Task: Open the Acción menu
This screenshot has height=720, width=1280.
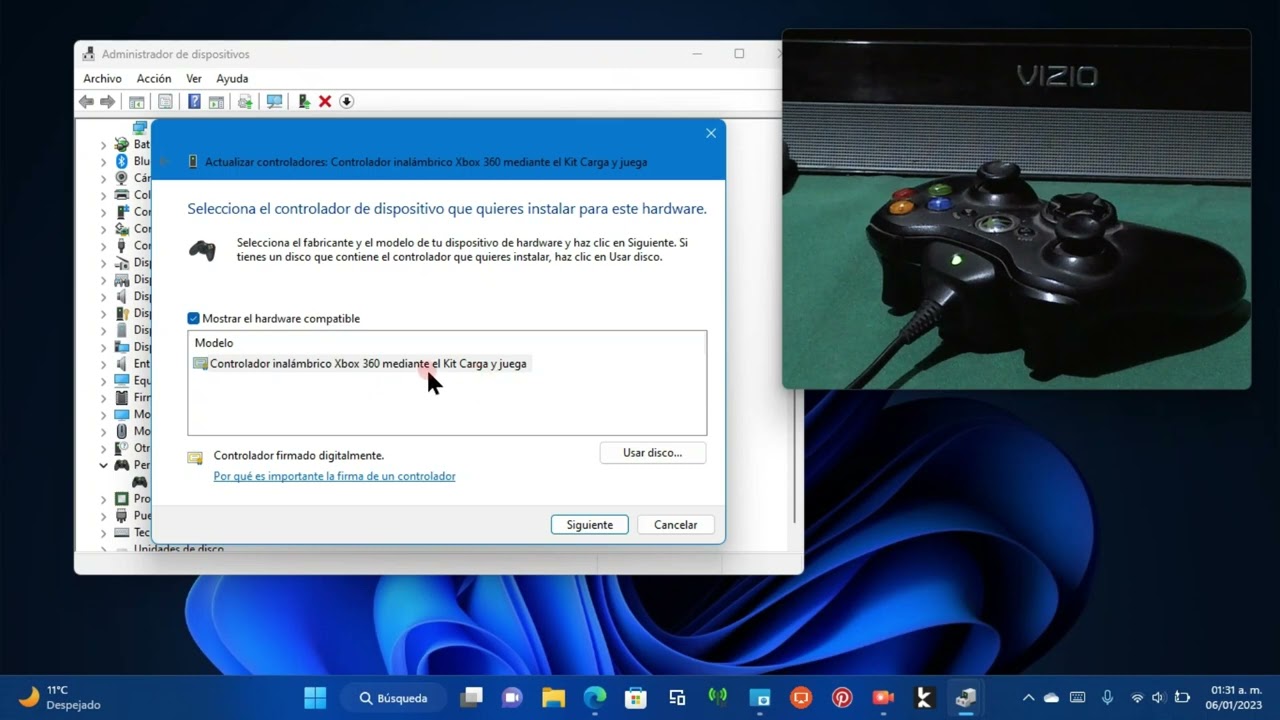Action: tap(154, 79)
